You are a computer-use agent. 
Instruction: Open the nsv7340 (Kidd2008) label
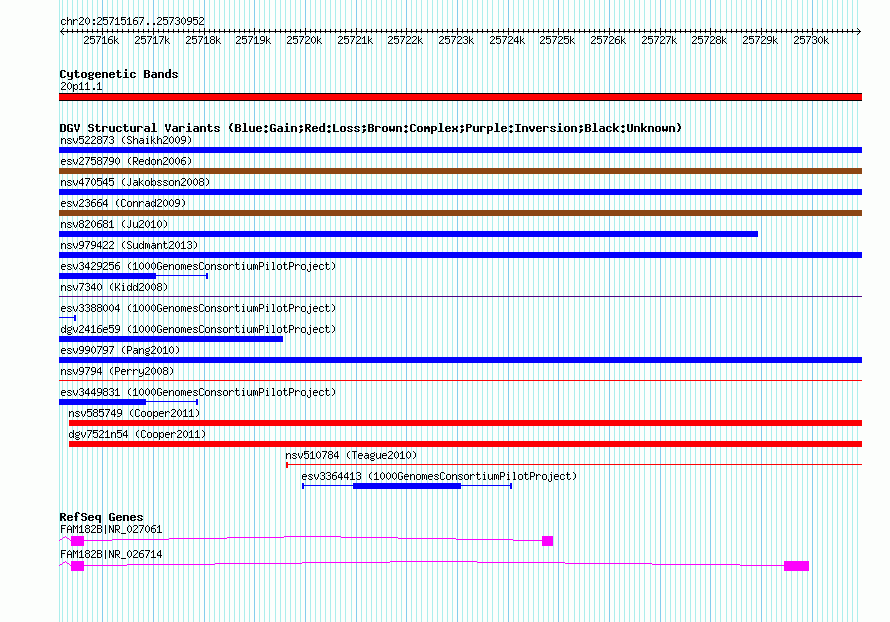click(114, 287)
